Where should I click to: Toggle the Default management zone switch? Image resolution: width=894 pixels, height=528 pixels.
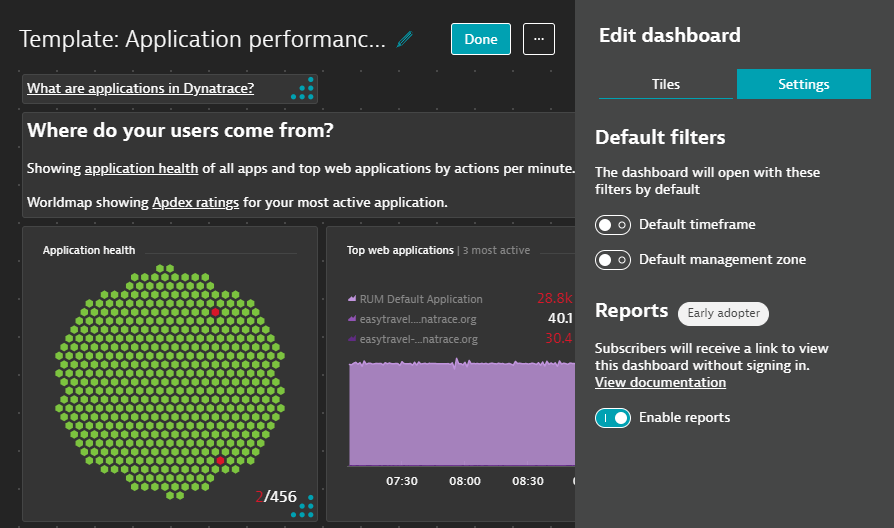coord(613,260)
